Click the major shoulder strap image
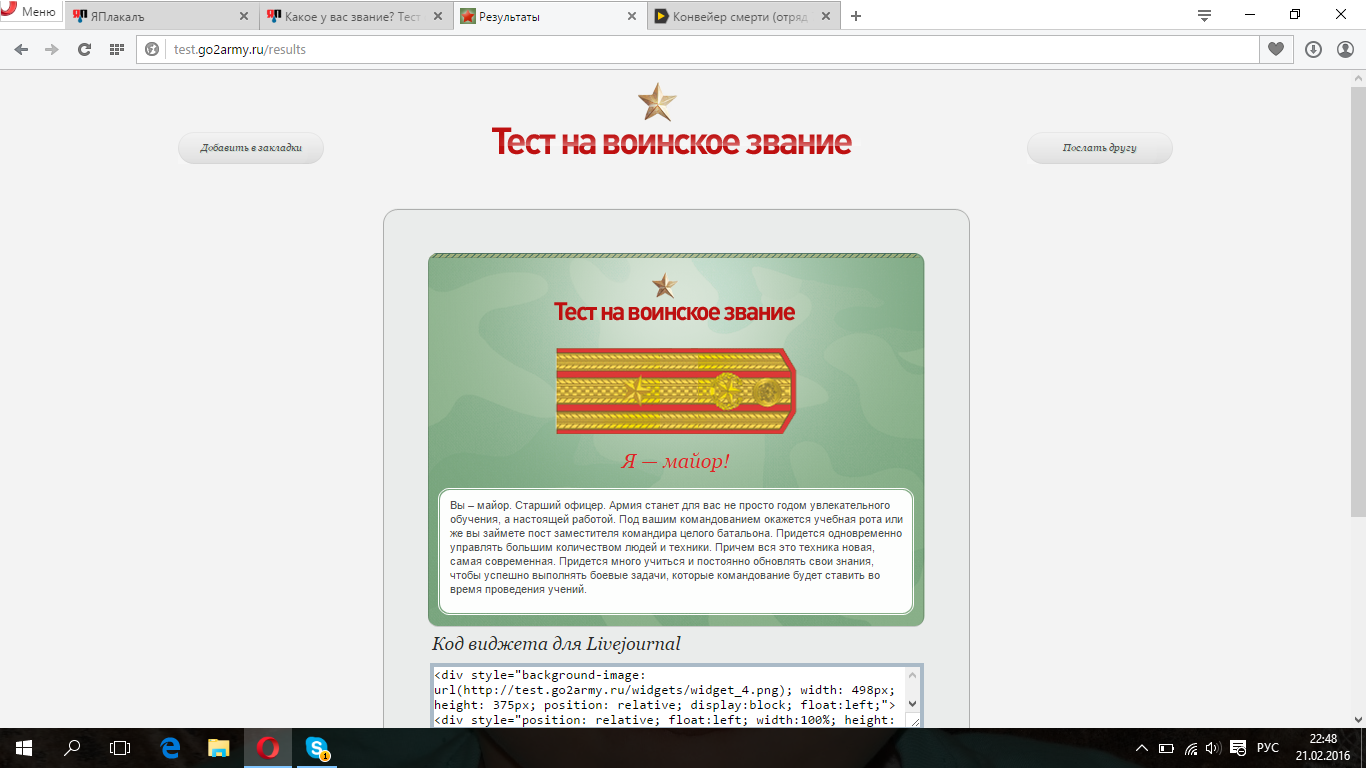This screenshot has height=768, width=1366. (x=675, y=391)
